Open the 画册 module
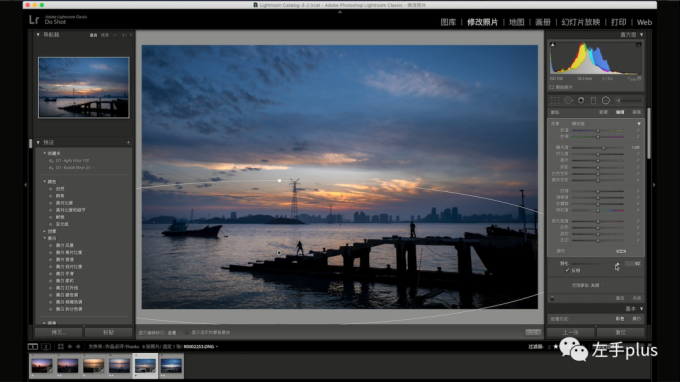 pos(543,22)
